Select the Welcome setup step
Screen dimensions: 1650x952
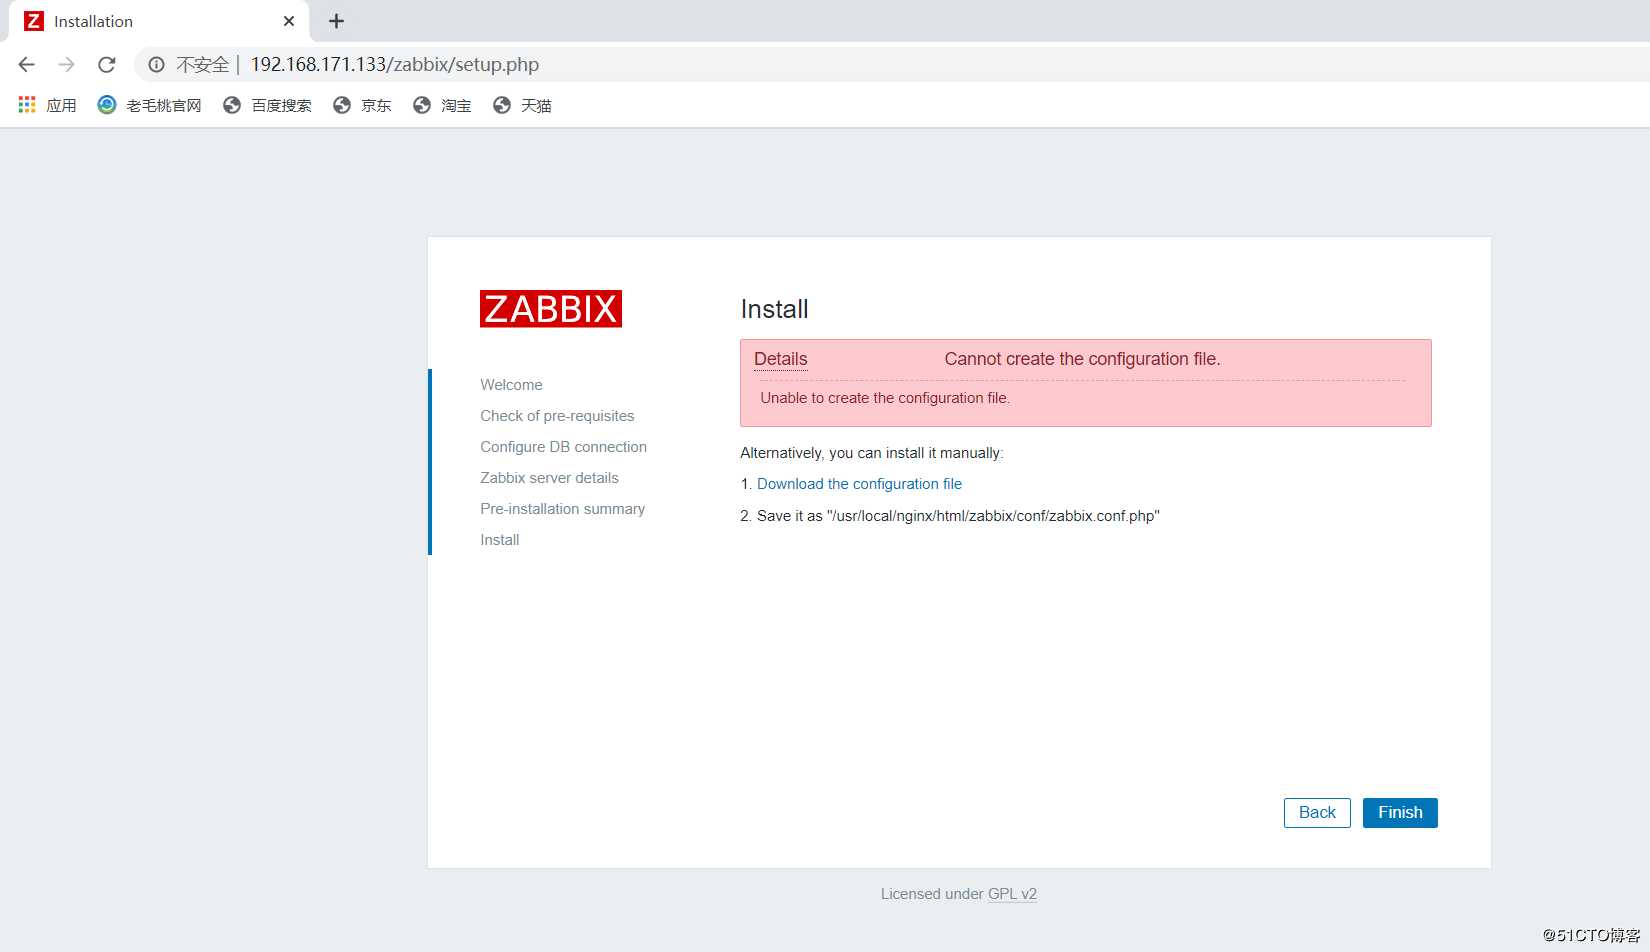pos(511,385)
